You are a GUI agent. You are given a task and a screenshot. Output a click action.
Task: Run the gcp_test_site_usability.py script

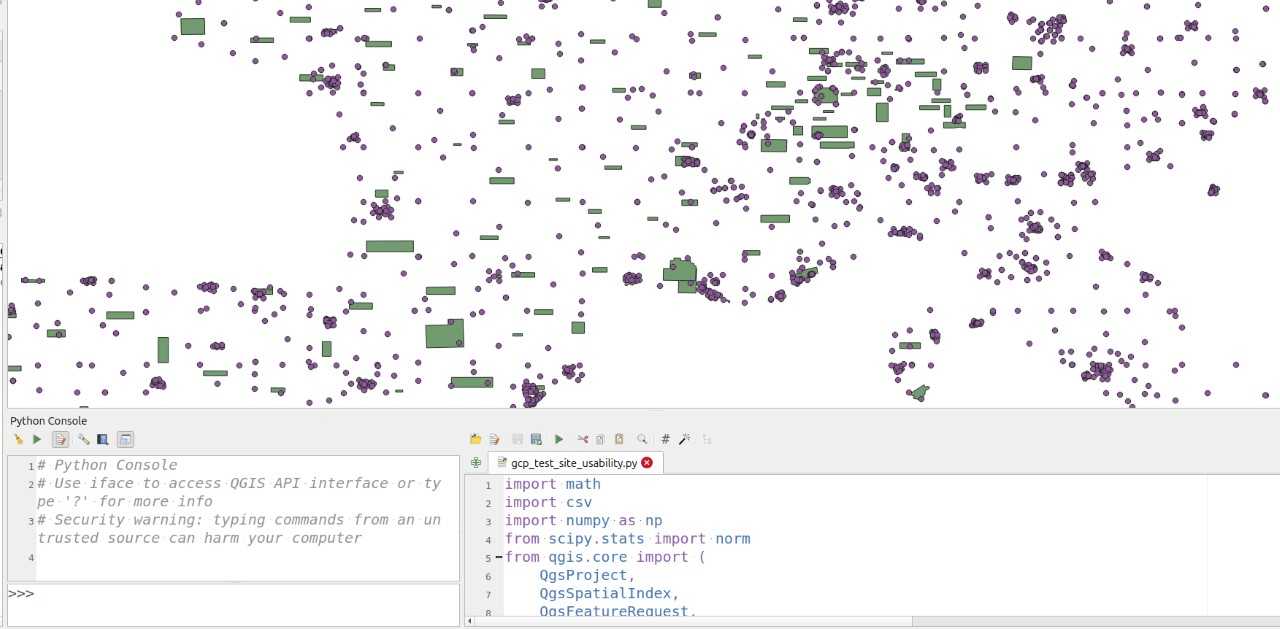point(559,438)
